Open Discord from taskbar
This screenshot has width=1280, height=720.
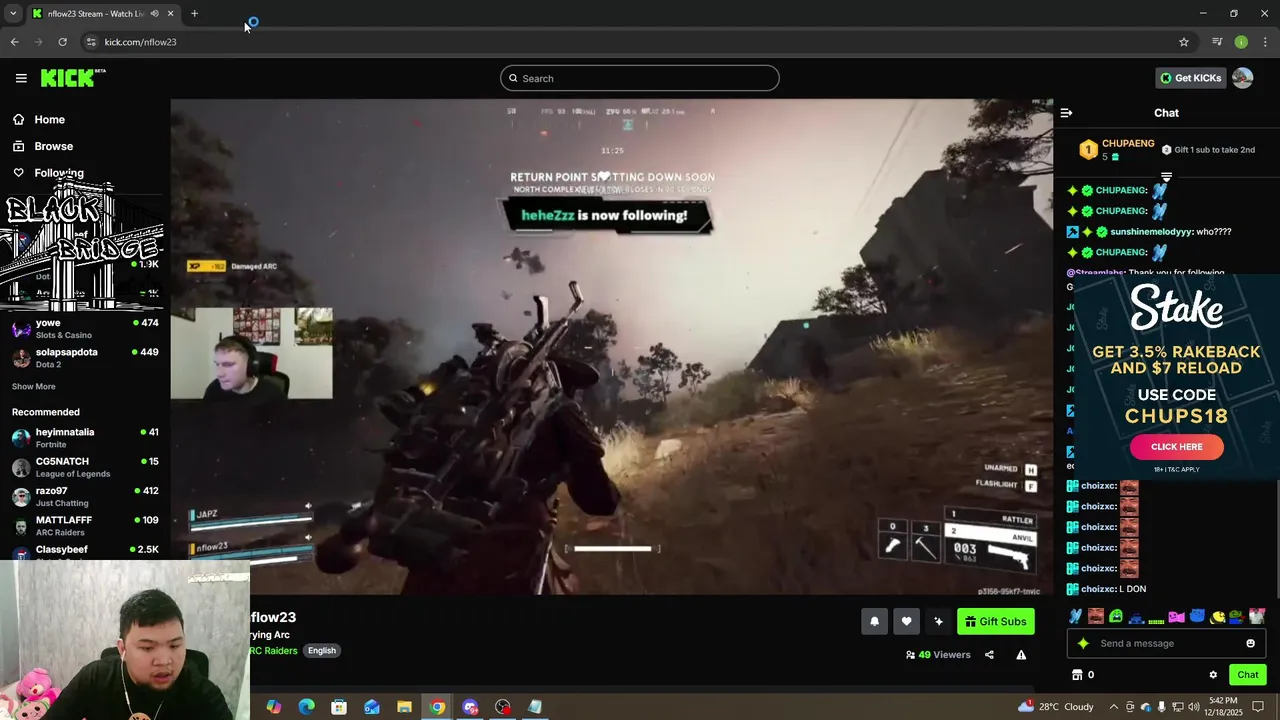pyautogui.click(x=470, y=707)
